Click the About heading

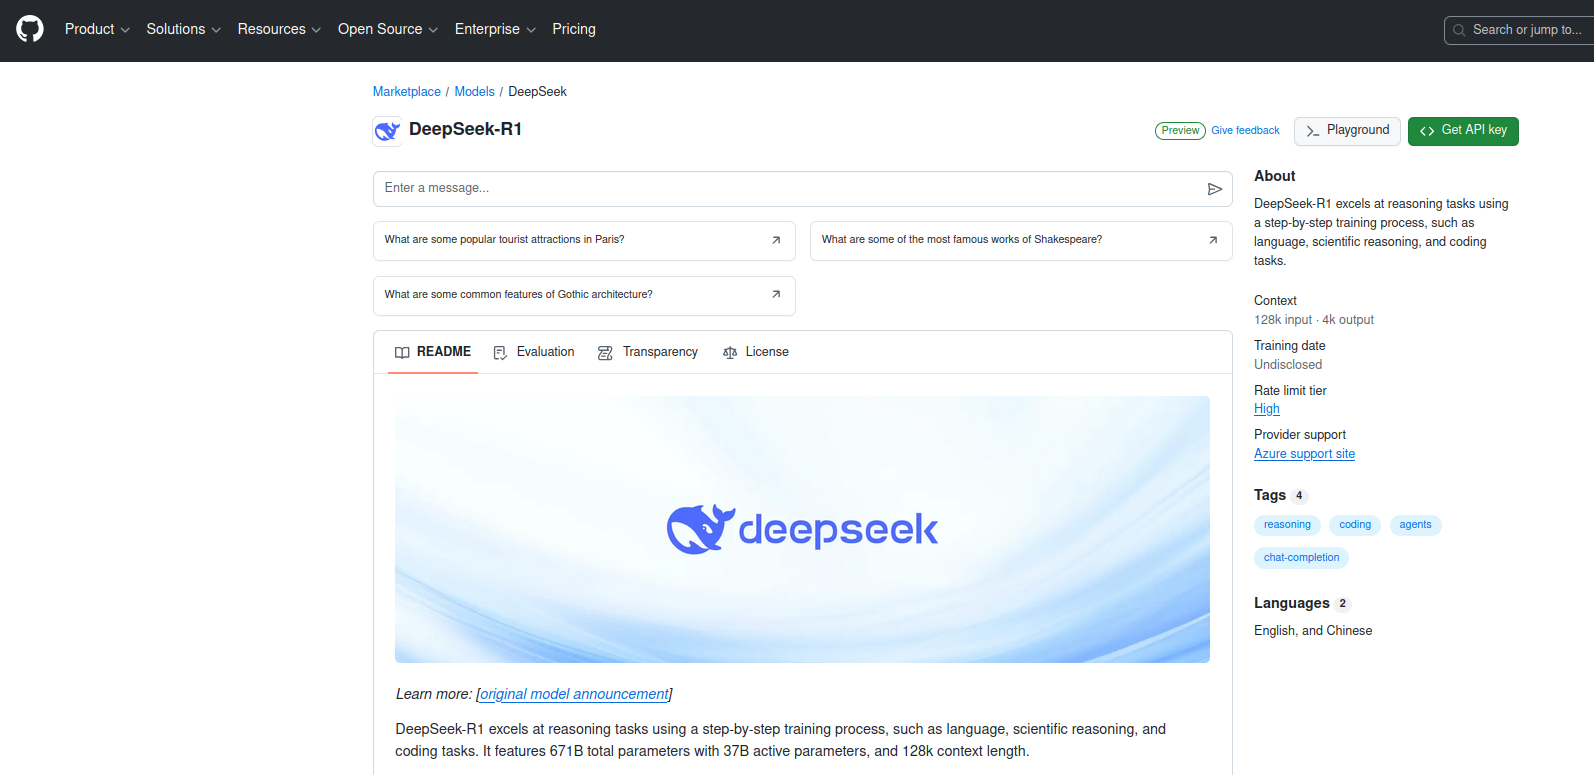point(1275,176)
